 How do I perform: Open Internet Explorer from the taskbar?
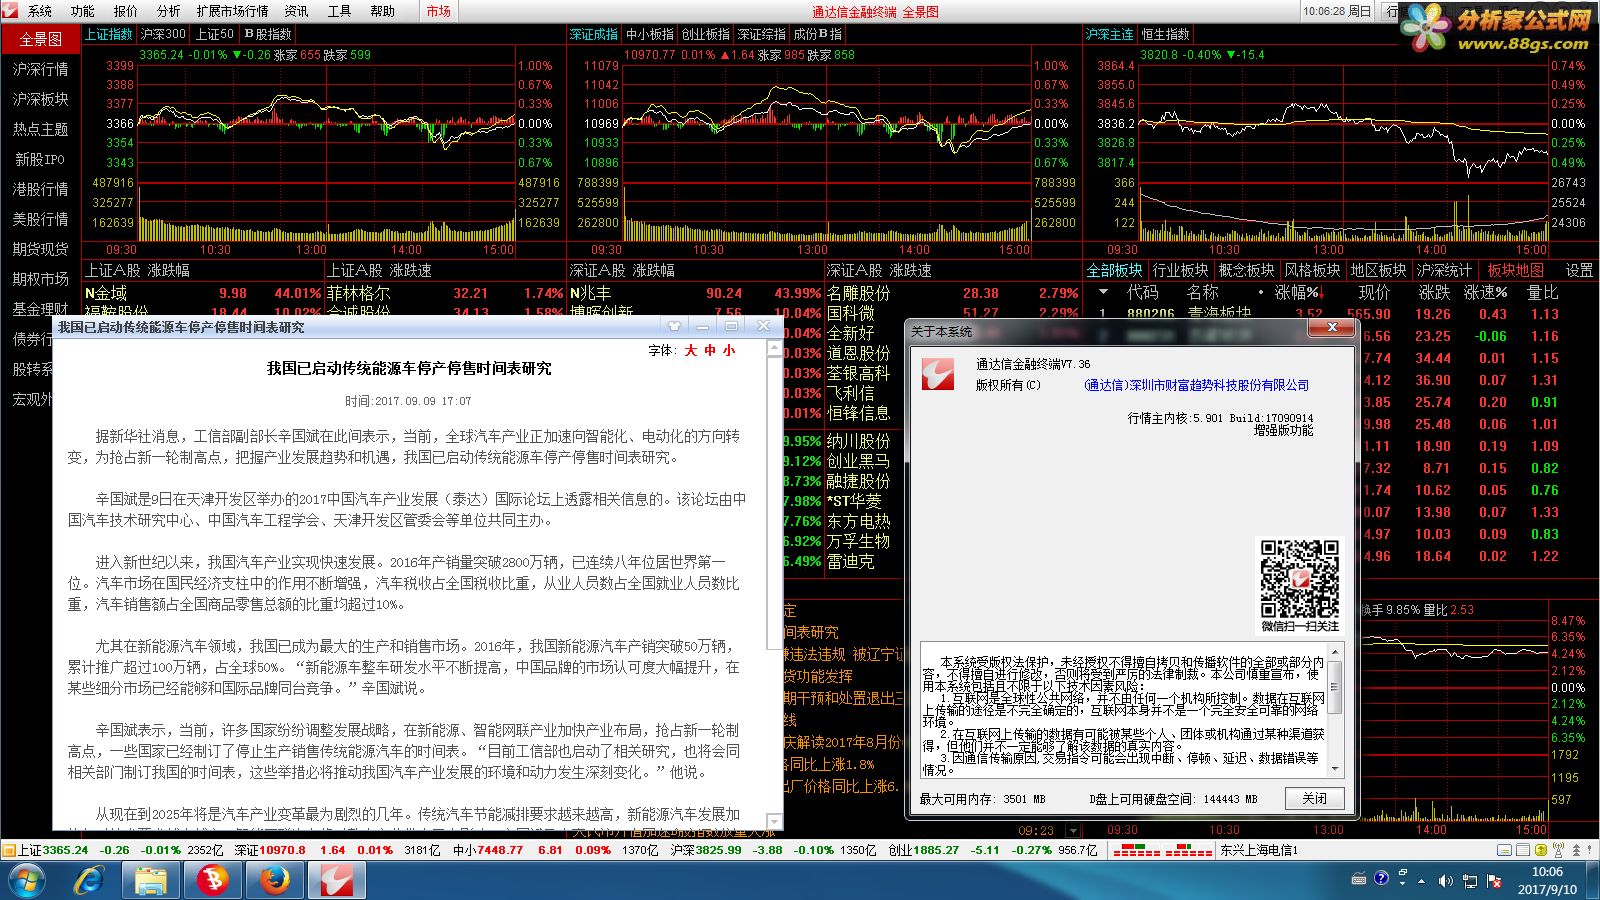point(89,880)
